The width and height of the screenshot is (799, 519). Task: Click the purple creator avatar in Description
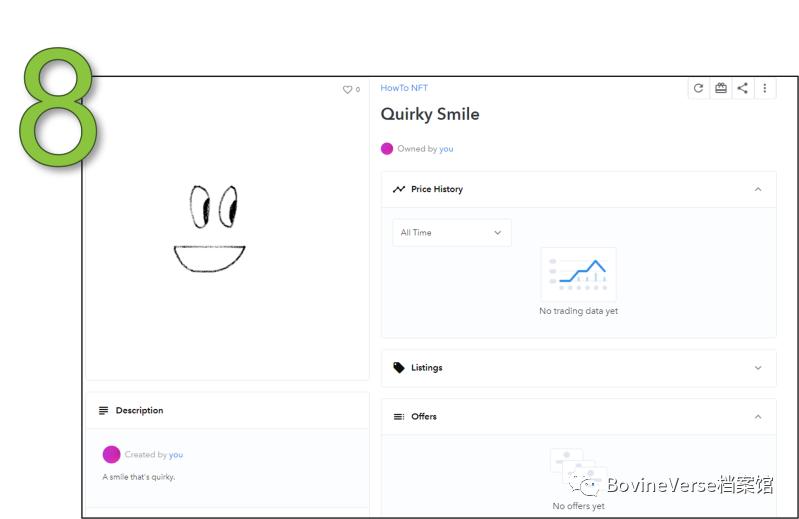tap(111, 455)
